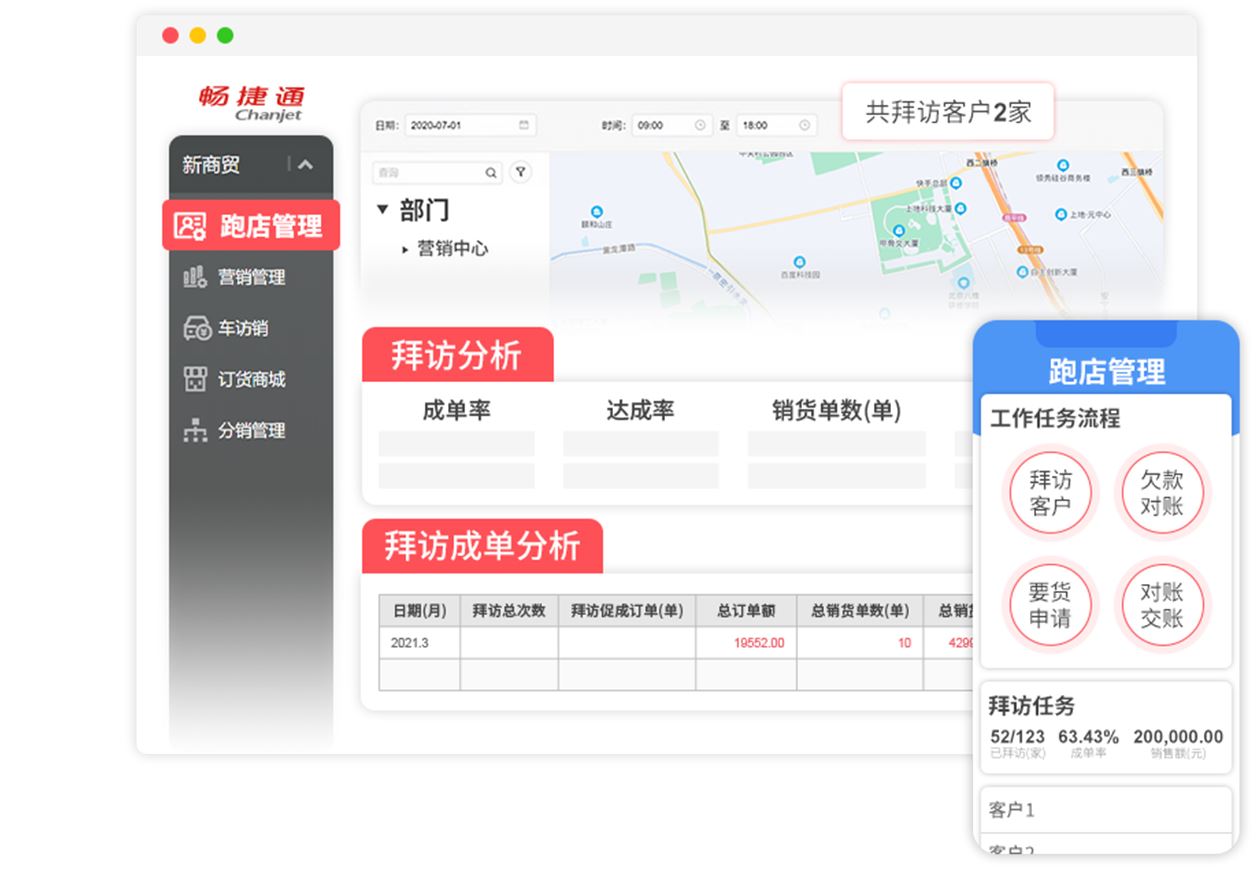Image resolution: width=1256 pixels, height=869 pixels.
Task: Click the magnifier icon in search box
Action: tap(491, 173)
